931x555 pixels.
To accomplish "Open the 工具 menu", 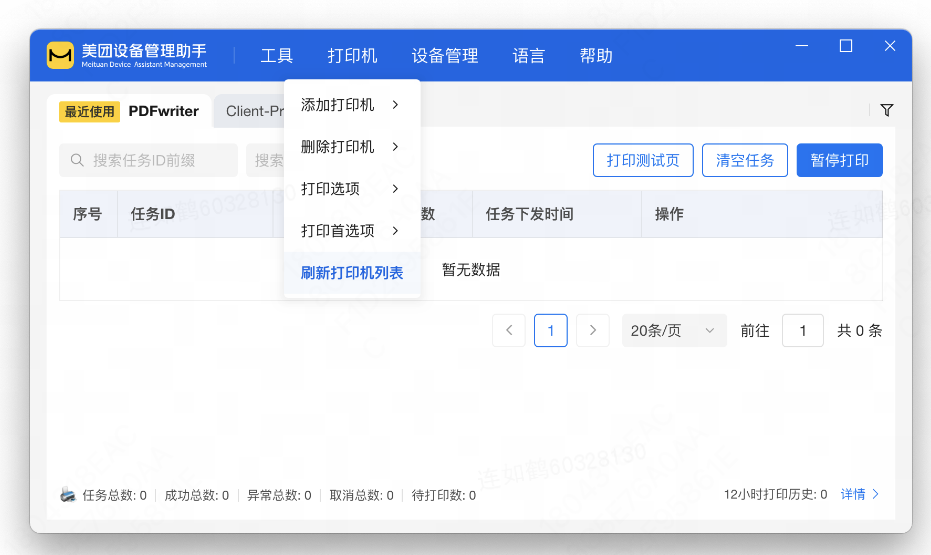I will click(x=277, y=56).
